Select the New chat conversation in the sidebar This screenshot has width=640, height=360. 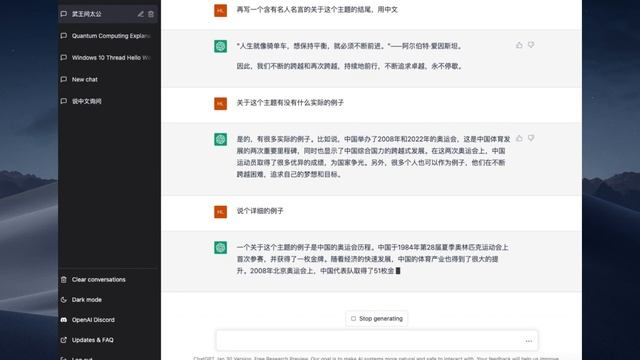108,79
